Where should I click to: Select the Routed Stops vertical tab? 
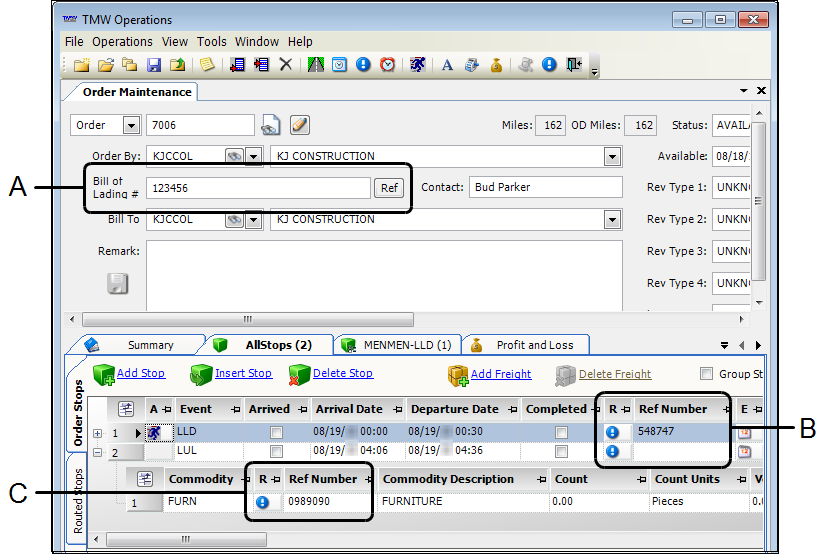click(x=78, y=501)
